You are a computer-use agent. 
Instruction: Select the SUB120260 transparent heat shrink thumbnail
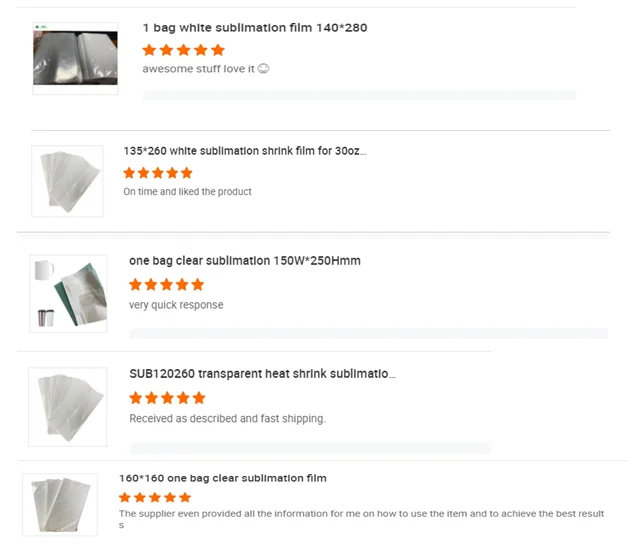coord(68,407)
